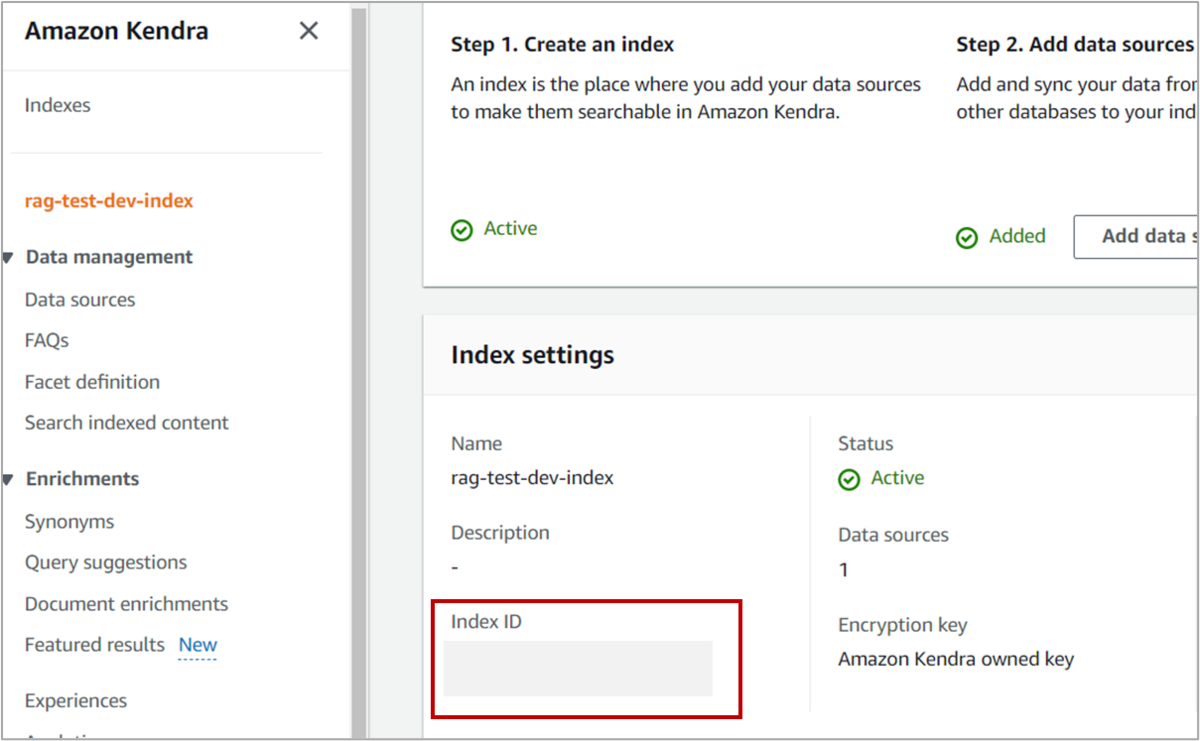Open Featured results page
This screenshot has height=741, width=1200.
pyautogui.click(x=95, y=645)
